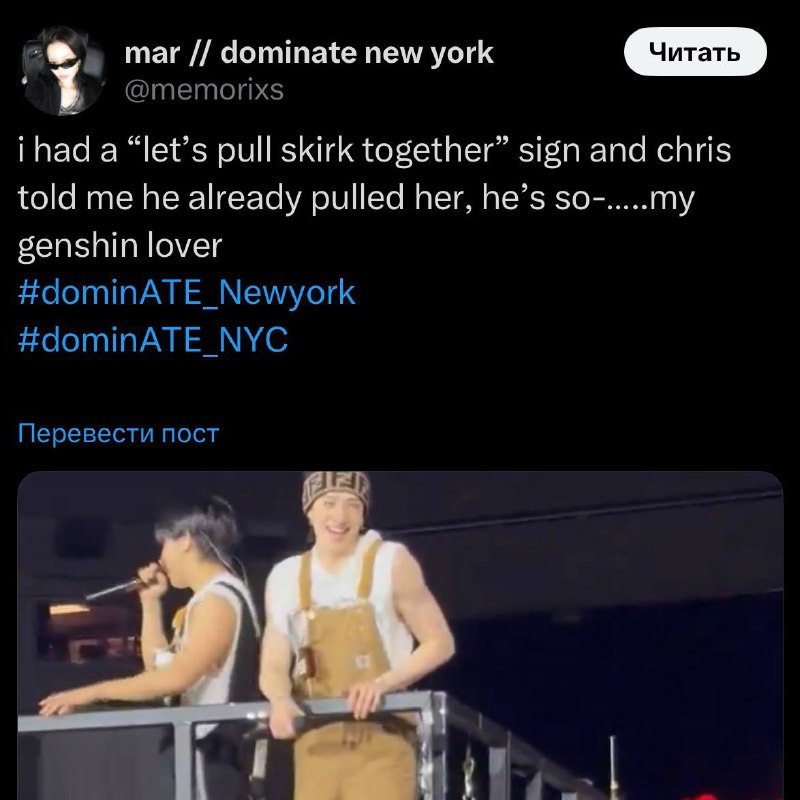Image resolution: width=800 pixels, height=800 pixels.
Task: Click the microphone in the video
Action: pyautogui.click(x=116, y=588)
